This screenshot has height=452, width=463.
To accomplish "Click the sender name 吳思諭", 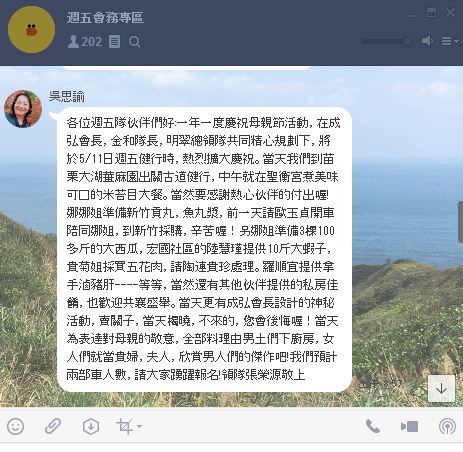I will point(67,96).
